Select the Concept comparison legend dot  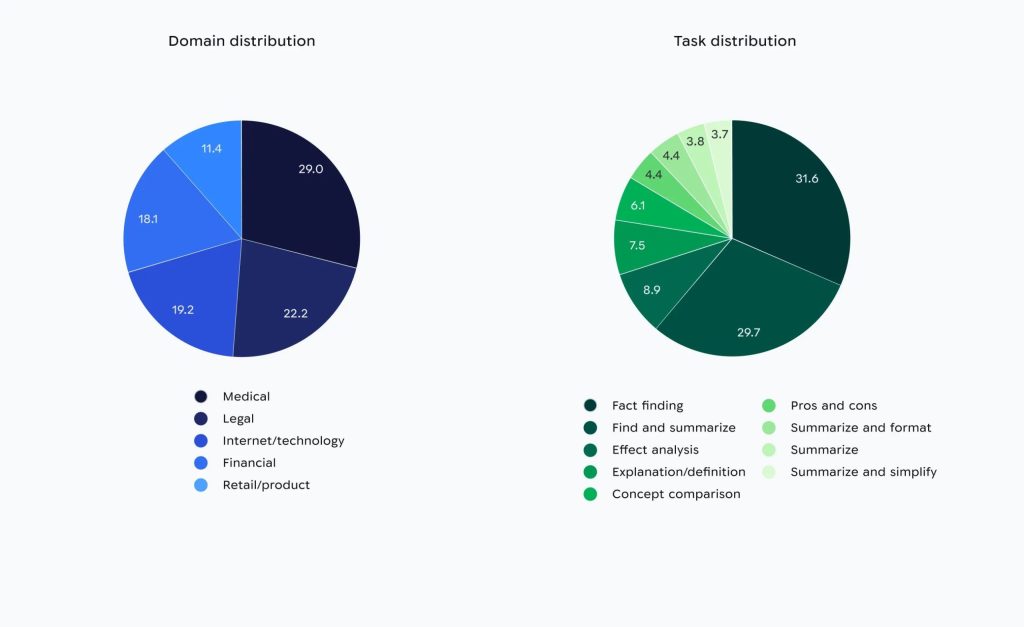tap(590, 494)
